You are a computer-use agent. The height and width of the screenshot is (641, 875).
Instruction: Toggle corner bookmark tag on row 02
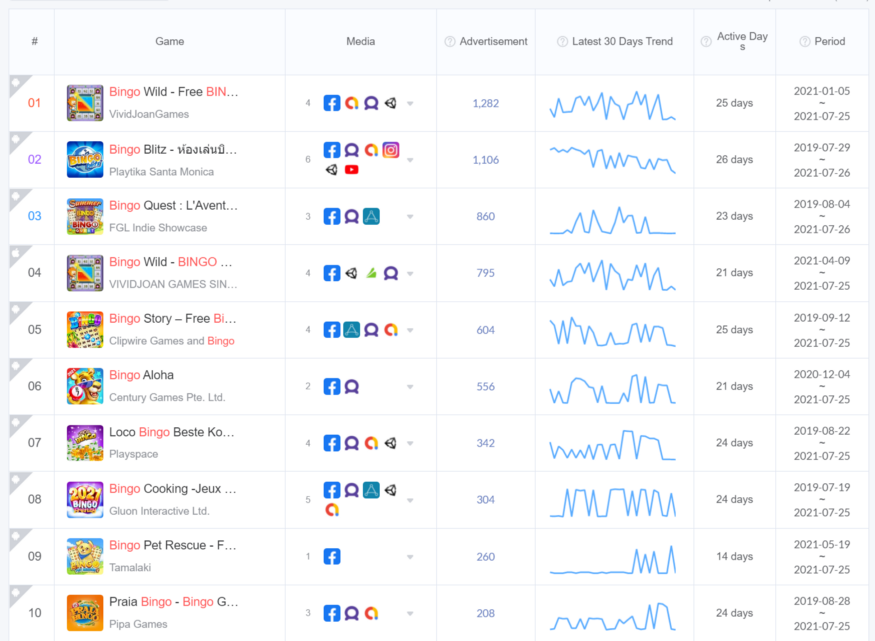[x=18, y=141]
